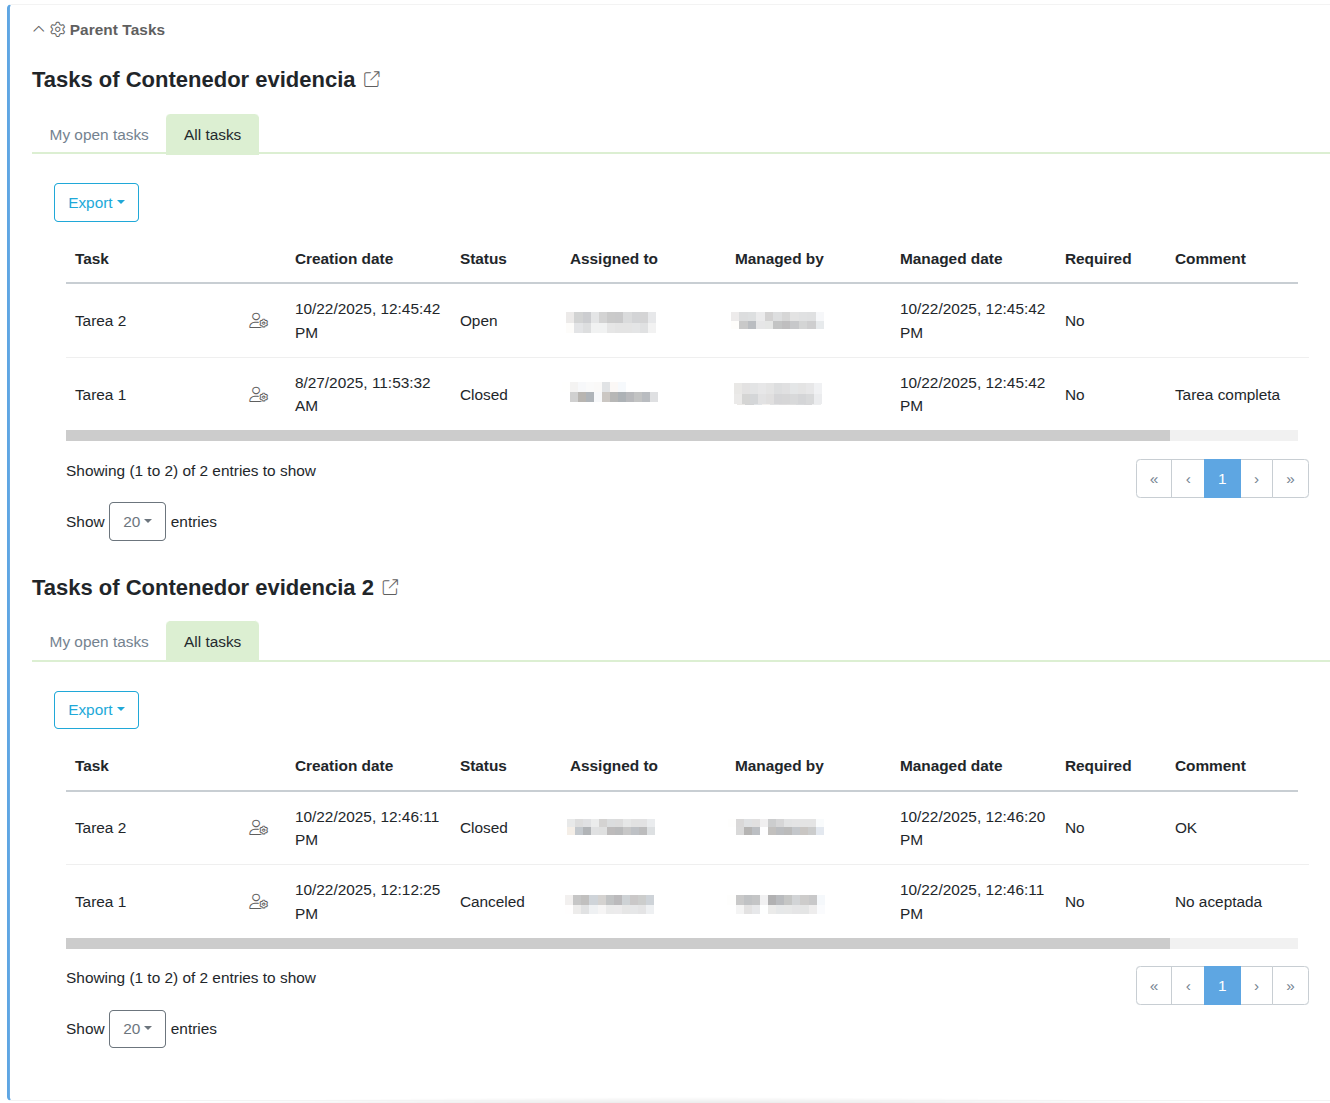
Task: Switch to My open tasks in first section
Action: click(x=99, y=135)
